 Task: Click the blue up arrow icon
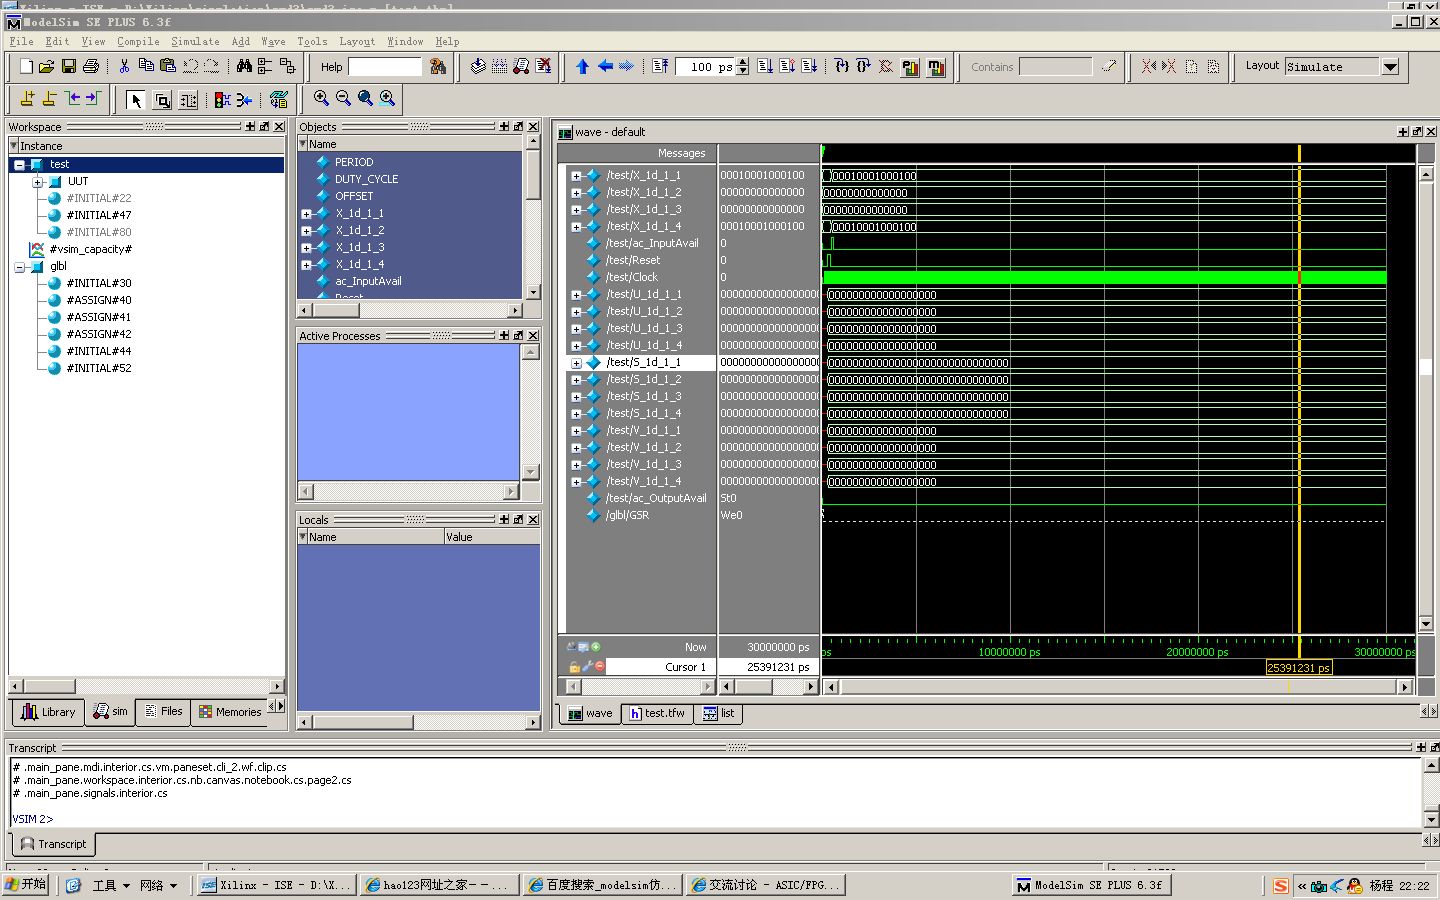[583, 67]
